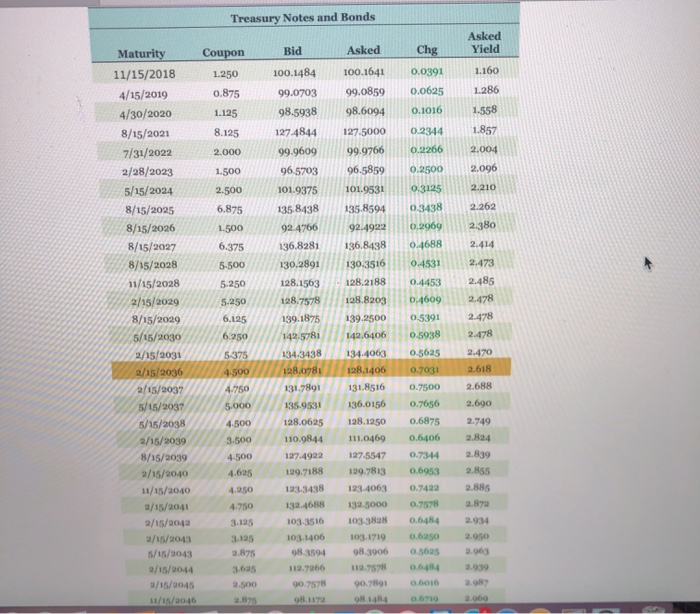Click maturity 11/15/2040
The width and height of the screenshot is (700, 614).
coord(166,491)
